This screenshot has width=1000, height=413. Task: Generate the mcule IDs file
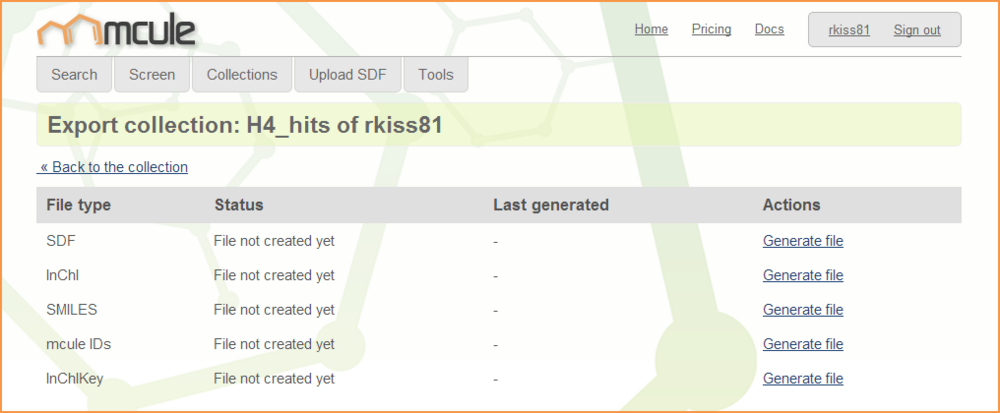[x=803, y=344]
